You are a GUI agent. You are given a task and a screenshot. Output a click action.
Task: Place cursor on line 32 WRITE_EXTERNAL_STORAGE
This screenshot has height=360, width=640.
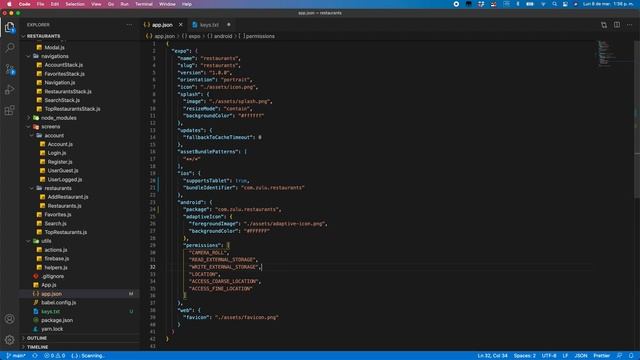click(224, 267)
